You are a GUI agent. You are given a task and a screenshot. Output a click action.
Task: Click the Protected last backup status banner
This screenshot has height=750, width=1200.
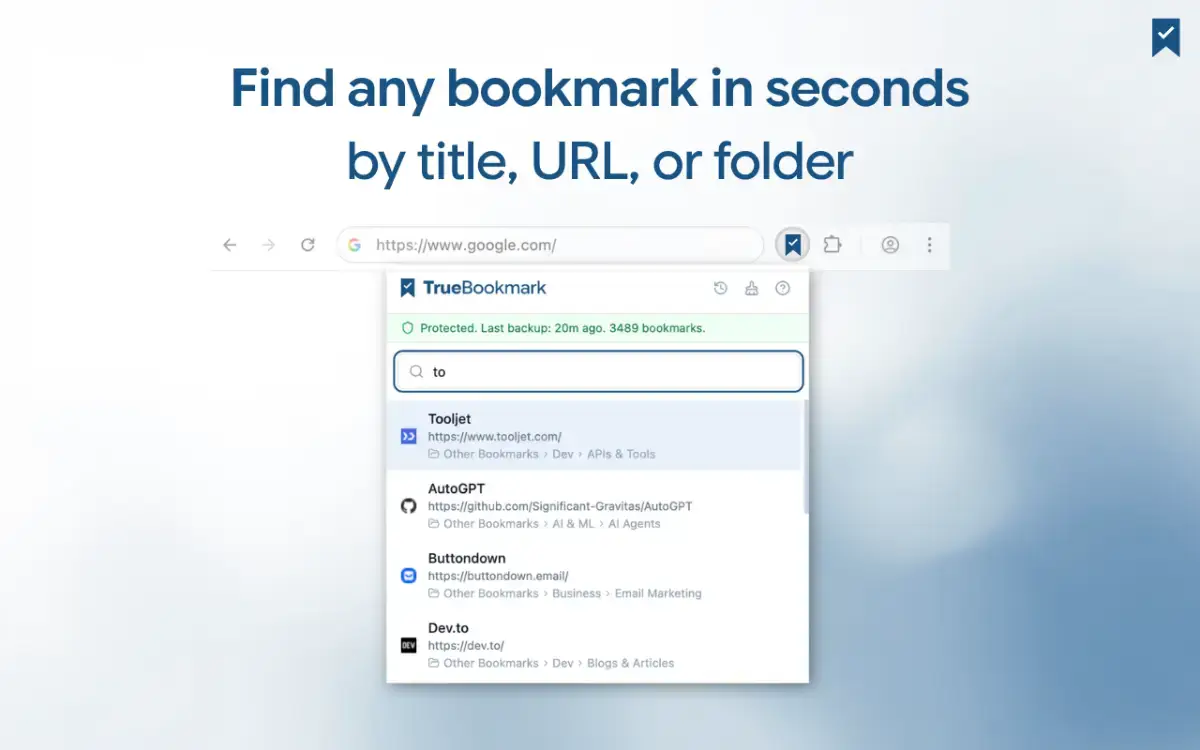tap(597, 328)
